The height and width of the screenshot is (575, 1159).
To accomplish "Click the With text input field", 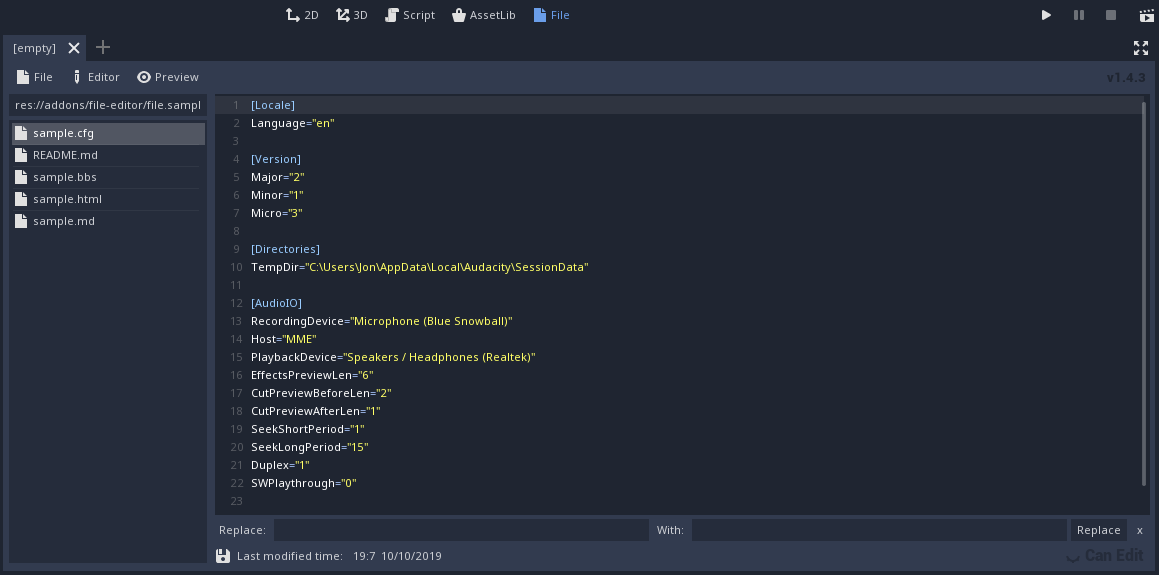I will (879, 530).
